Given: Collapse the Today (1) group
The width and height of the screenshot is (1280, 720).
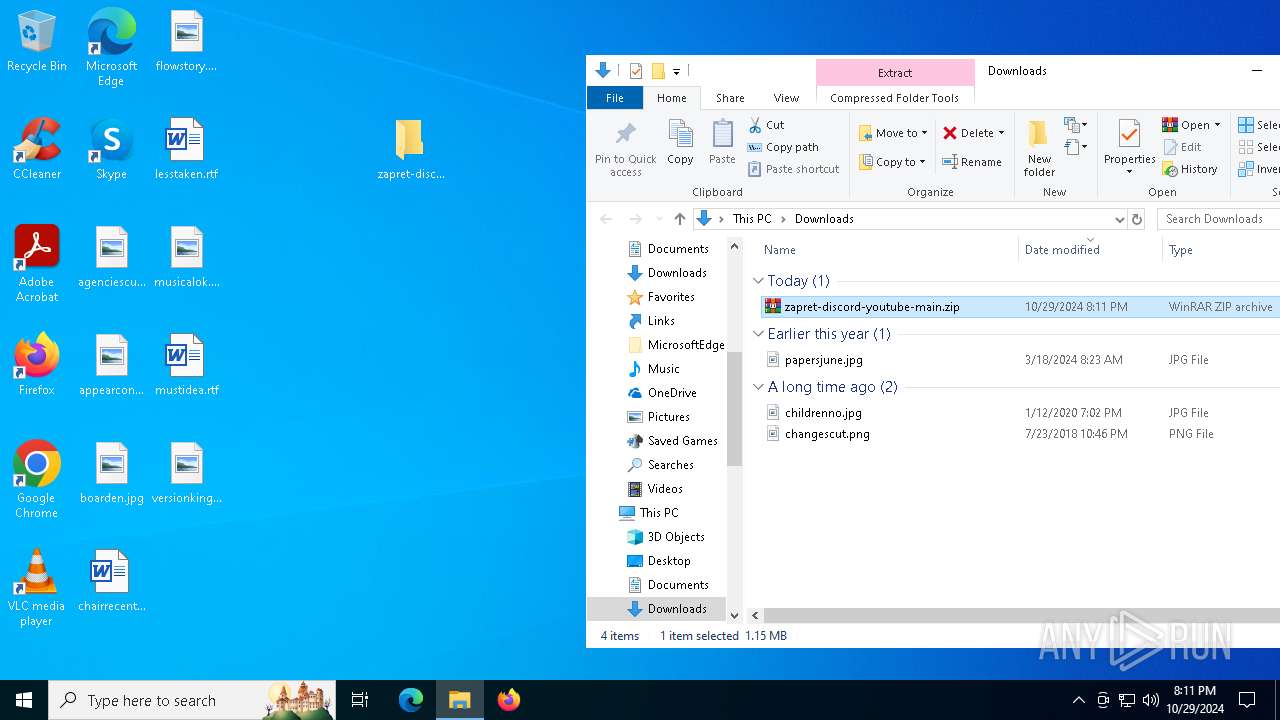Looking at the screenshot, I should [758, 281].
